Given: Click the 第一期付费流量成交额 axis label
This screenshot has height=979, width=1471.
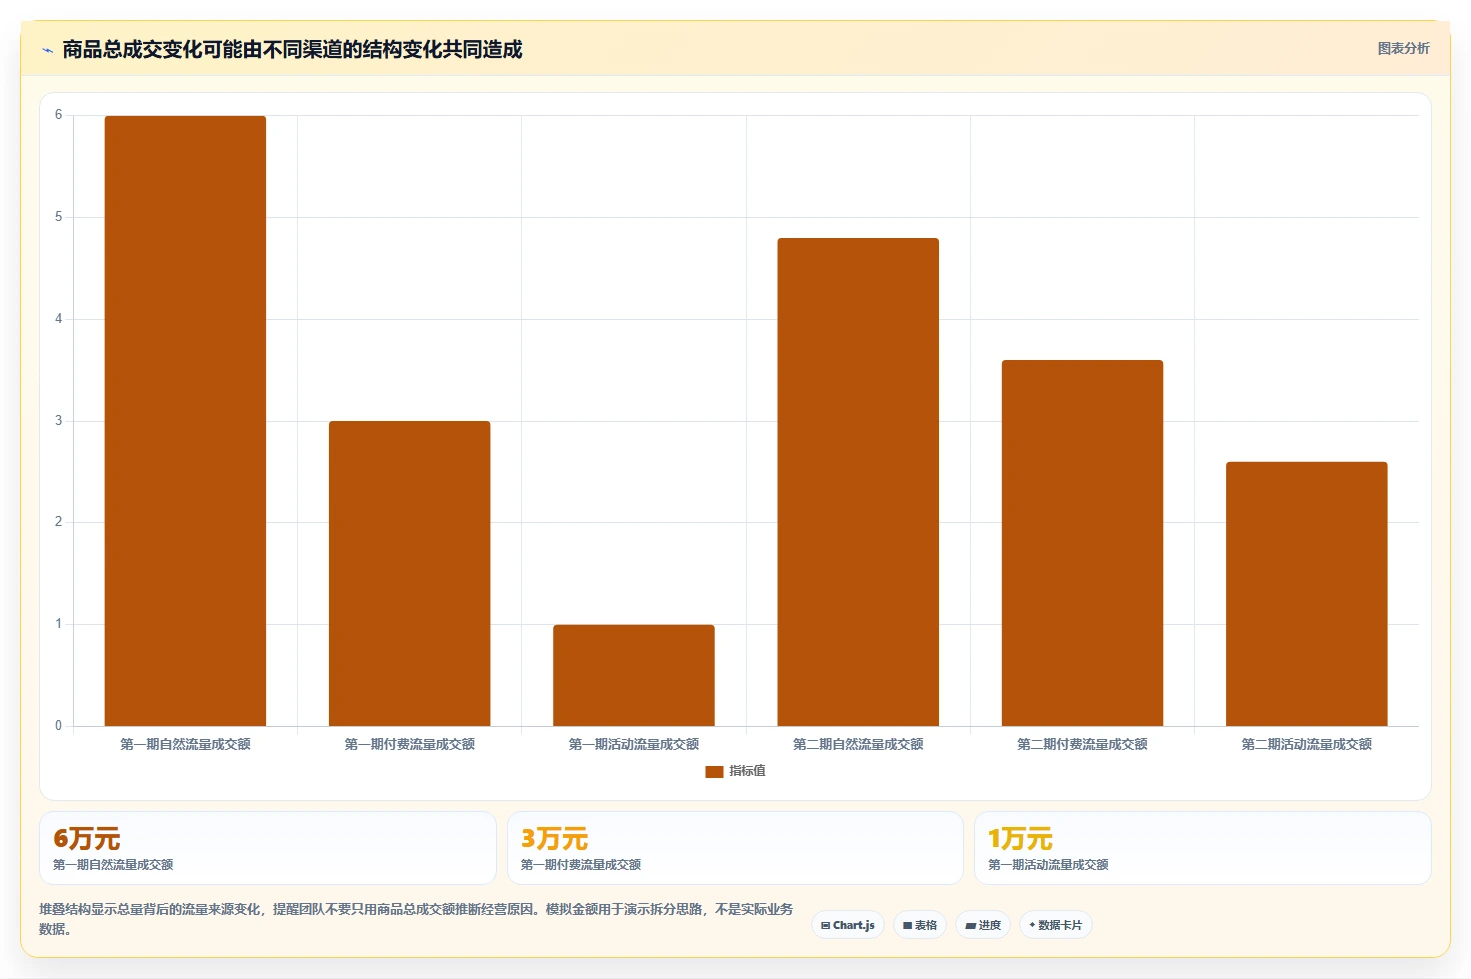Looking at the screenshot, I should [409, 744].
